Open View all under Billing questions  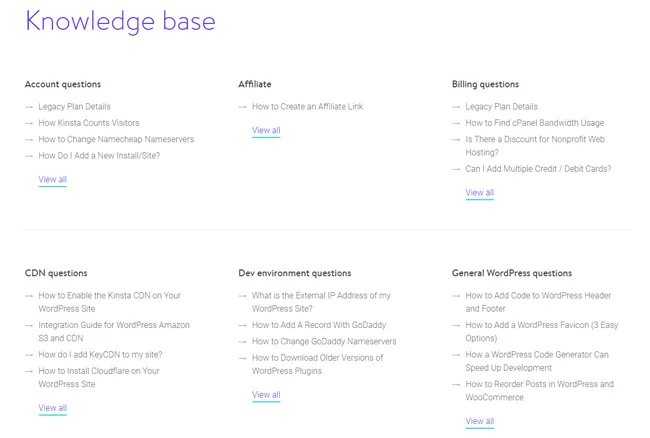[x=479, y=193]
